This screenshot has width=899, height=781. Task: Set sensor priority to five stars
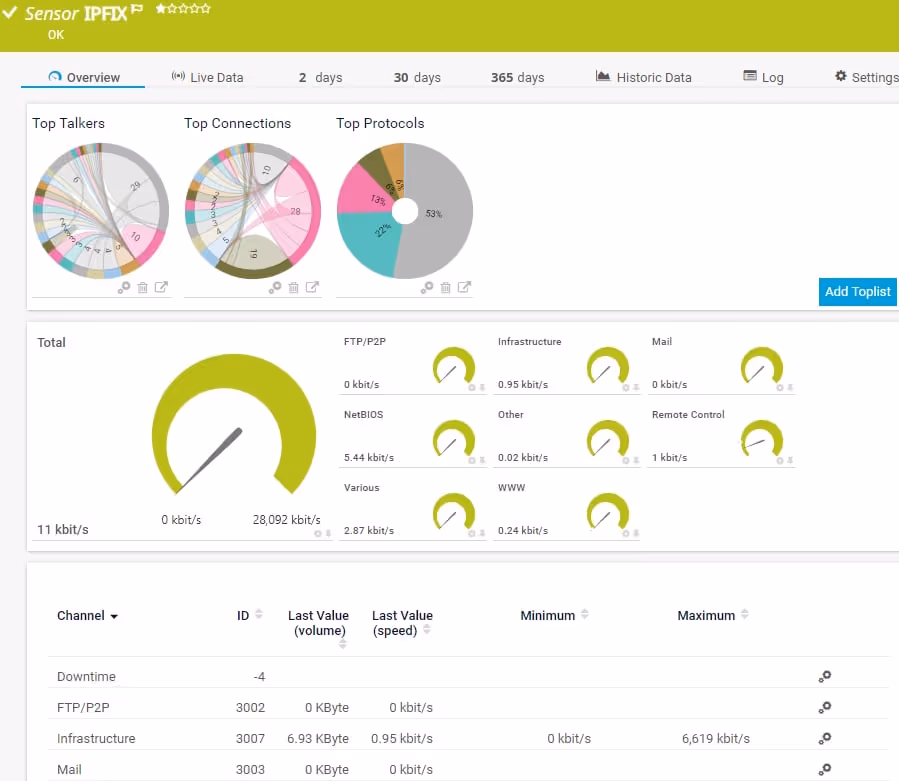[206, 8]
